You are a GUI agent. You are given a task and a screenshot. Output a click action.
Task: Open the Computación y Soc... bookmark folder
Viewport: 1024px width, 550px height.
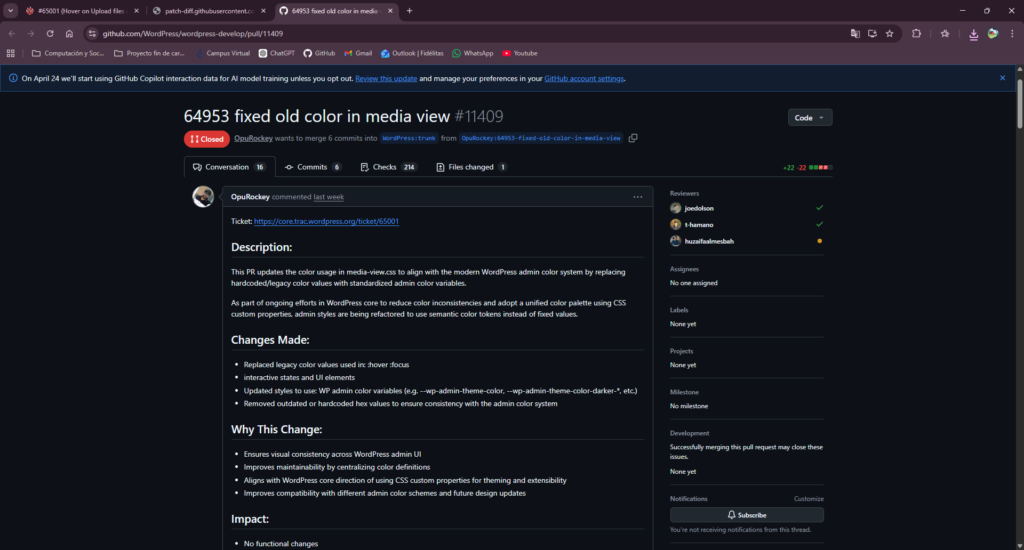click(68, 54)
